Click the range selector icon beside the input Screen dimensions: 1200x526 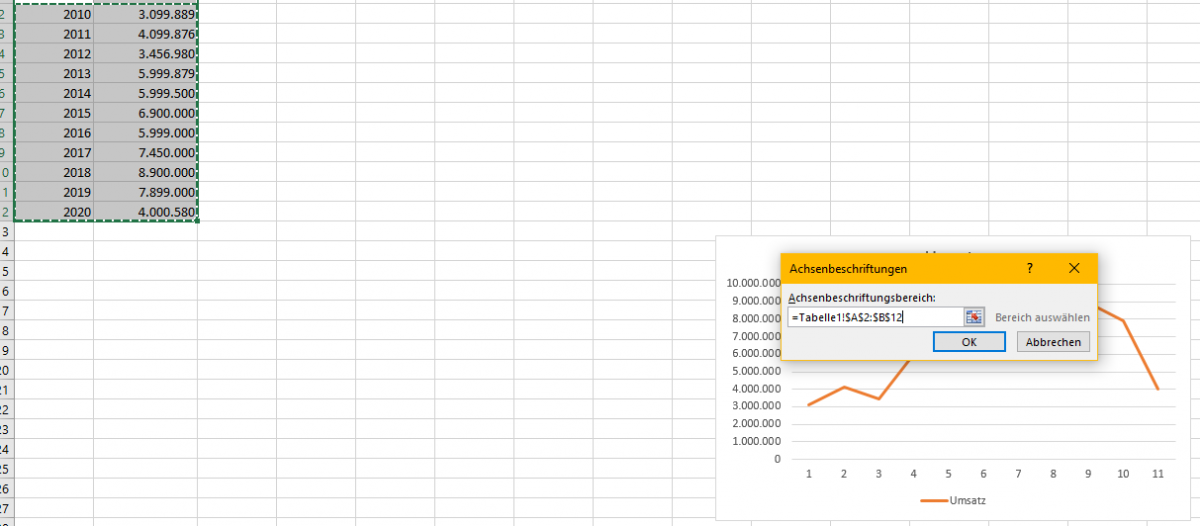975,317
